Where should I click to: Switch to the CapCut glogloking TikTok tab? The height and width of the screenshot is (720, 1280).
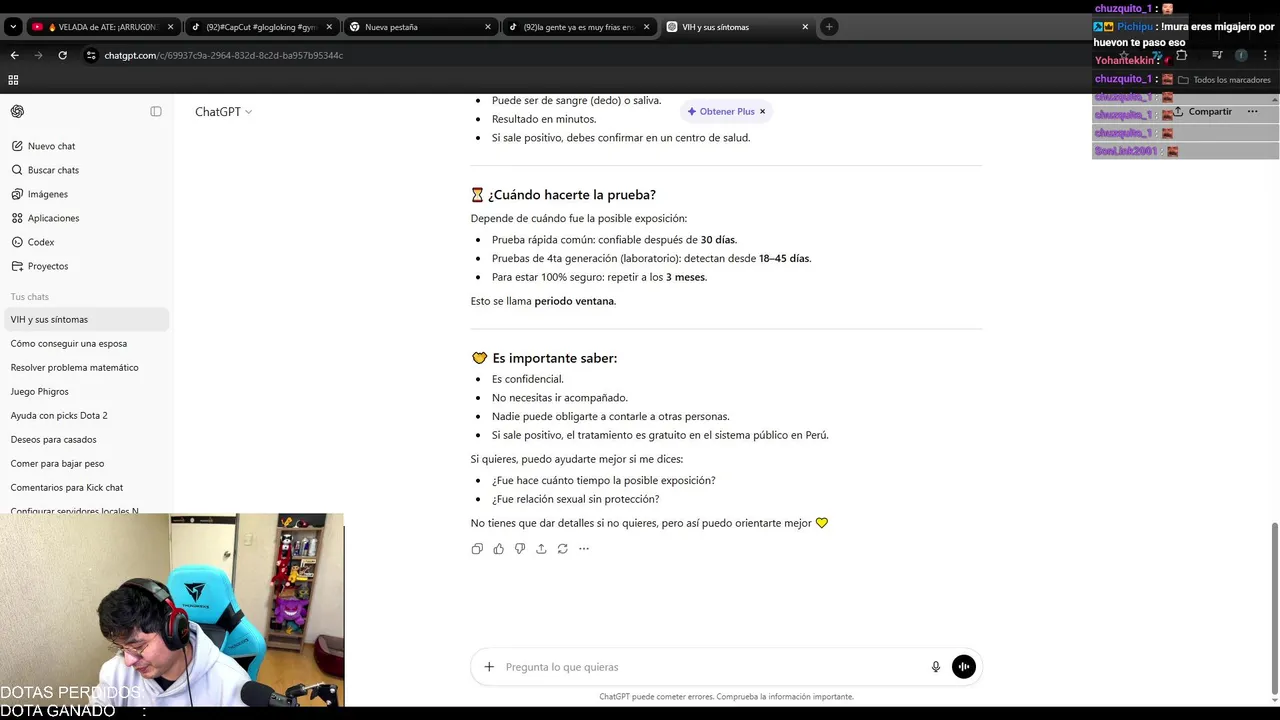[x=262, y=27]
